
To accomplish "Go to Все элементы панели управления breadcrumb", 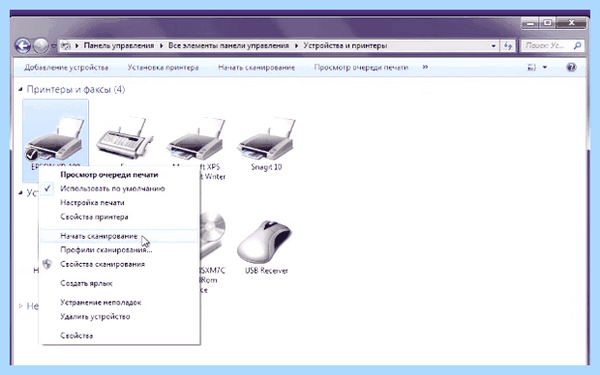I will pos(228,46).
